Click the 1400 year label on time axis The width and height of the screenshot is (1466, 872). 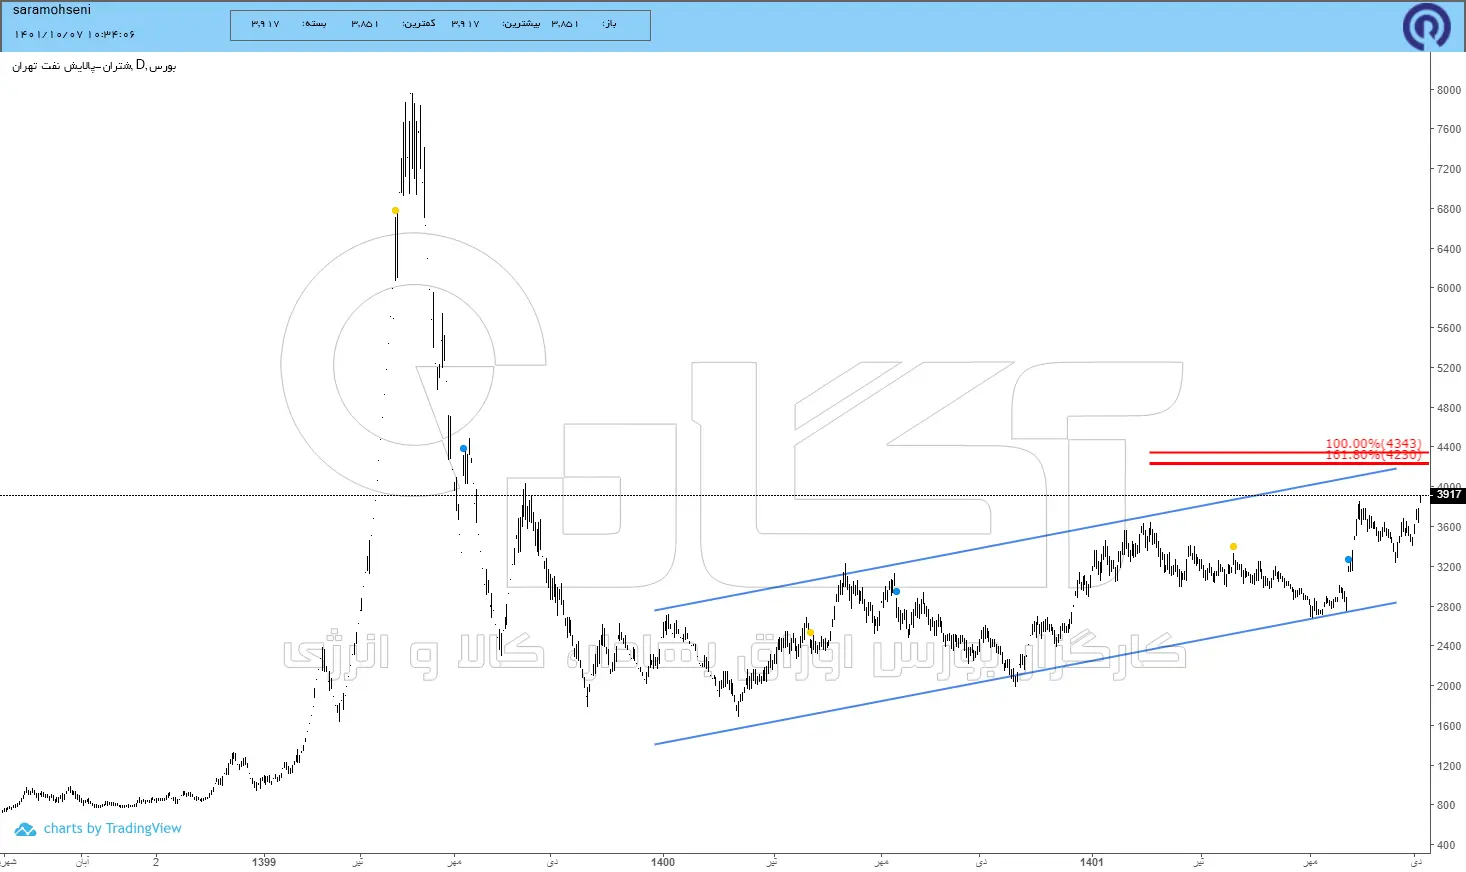click(x=663, y=862)
